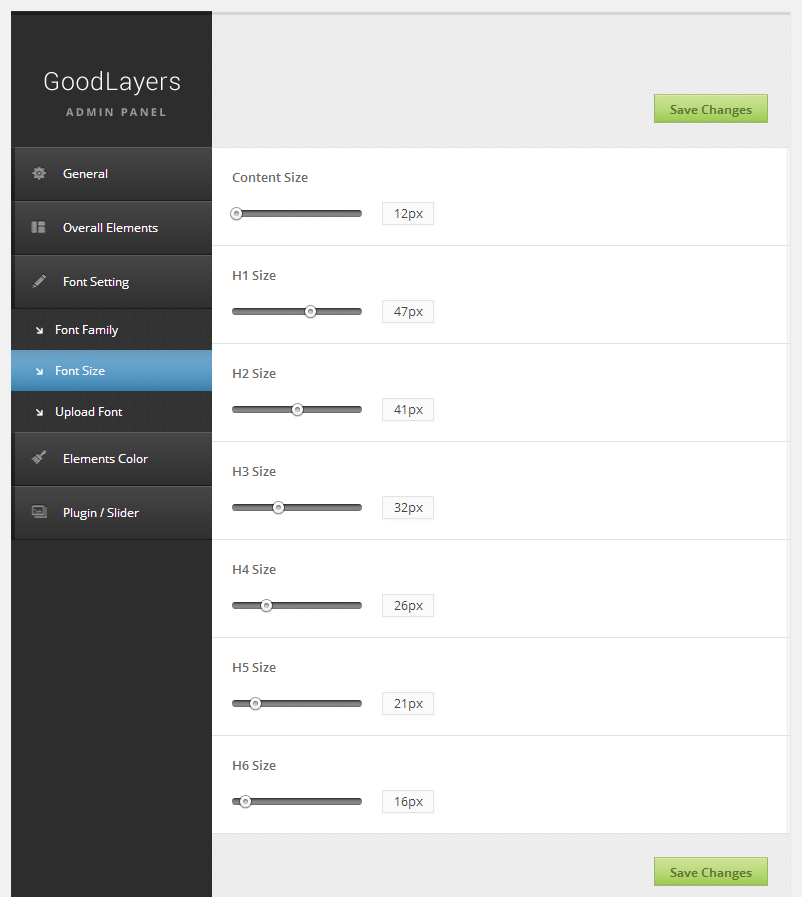Click the pencil icon beside Font Setting
This screenshot has width=802, height=897.
click(x=39, y=282)
